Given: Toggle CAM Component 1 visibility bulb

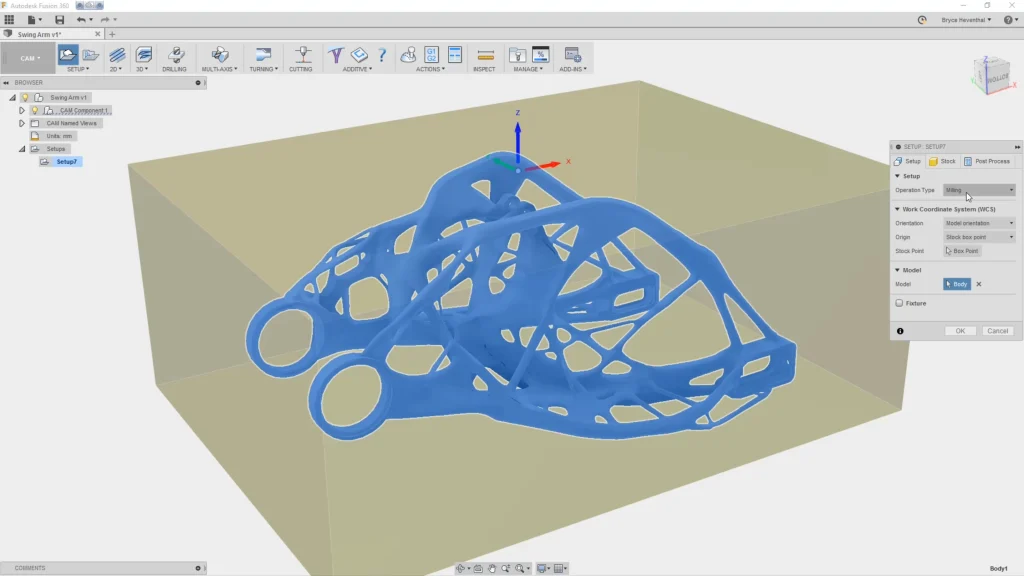Looking at the screenshot, I should pos(35,110).
